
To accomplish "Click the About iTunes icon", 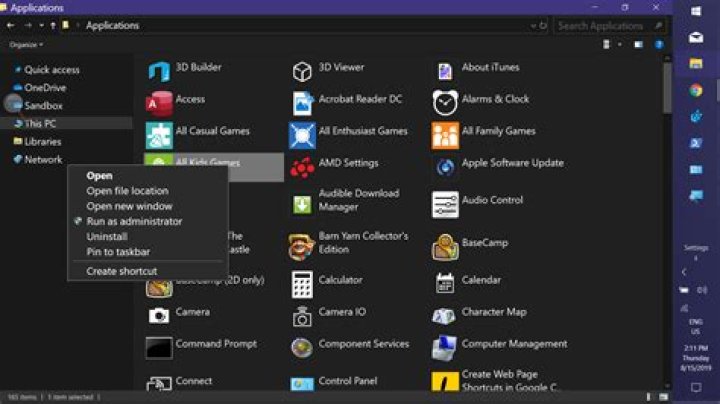I will 444,72.
